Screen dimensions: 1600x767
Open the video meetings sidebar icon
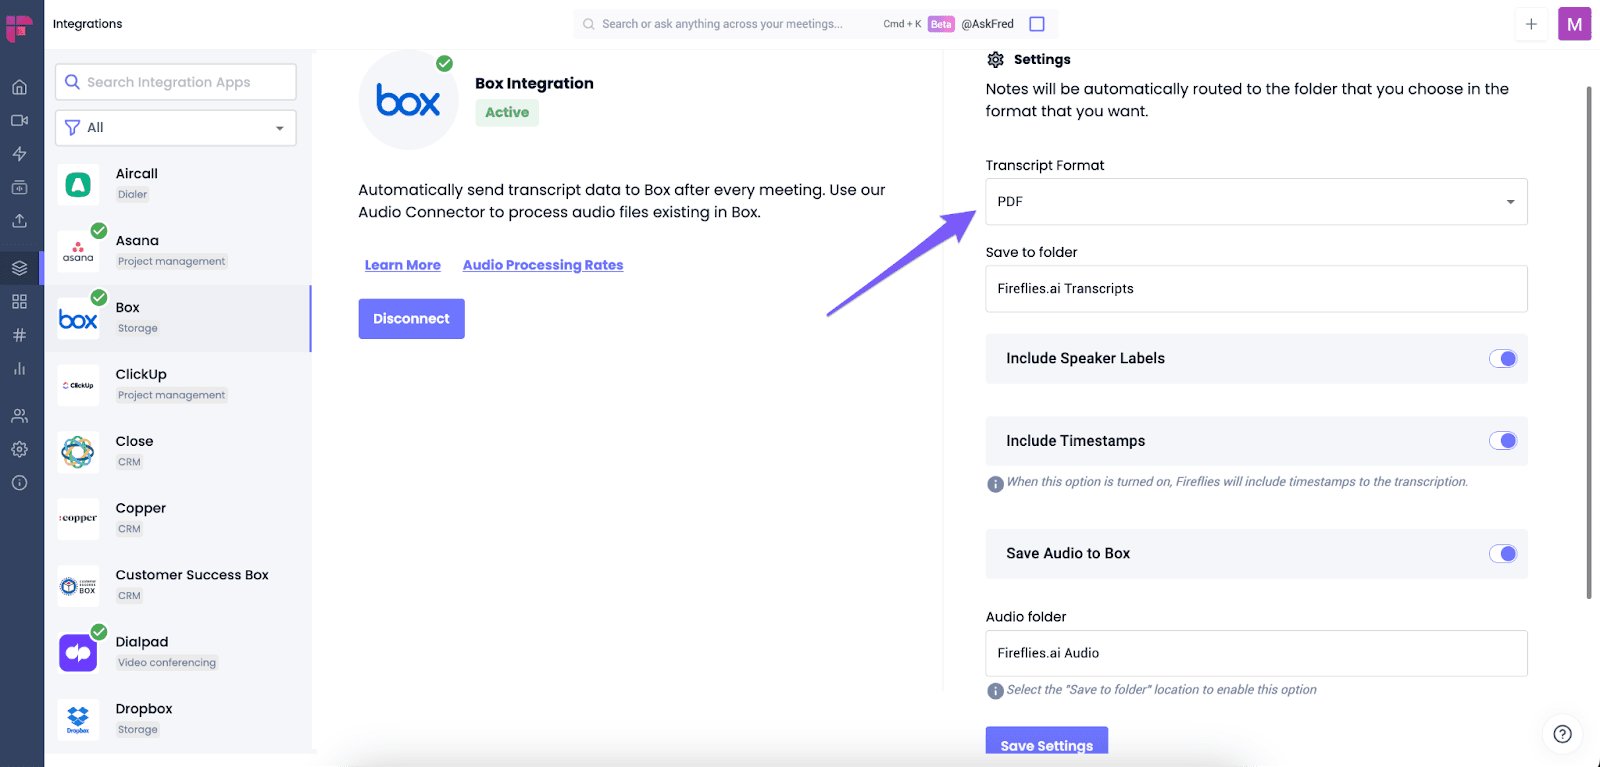click(x=19, y=120)
